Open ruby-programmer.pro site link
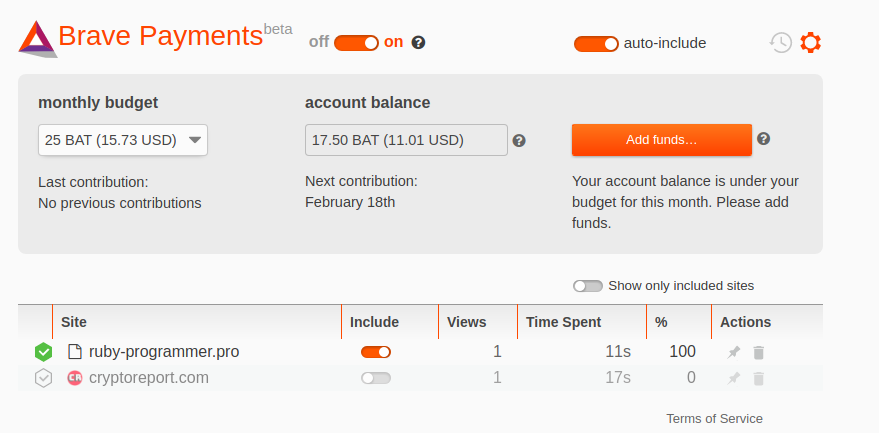Viewport: 879px width, 433px height. click(x=164, y=352)
